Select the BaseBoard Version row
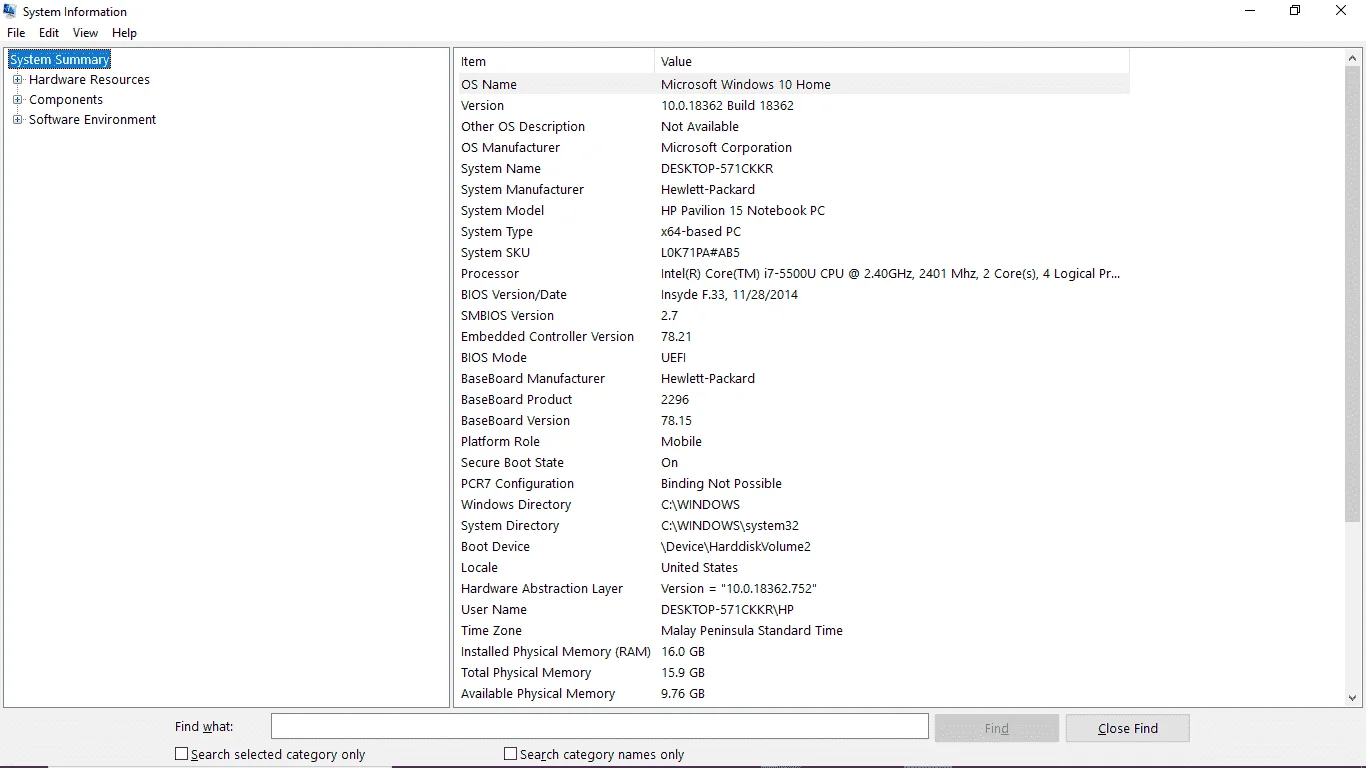The width and height of the screenshot is (1366, 768). [794, 421]
